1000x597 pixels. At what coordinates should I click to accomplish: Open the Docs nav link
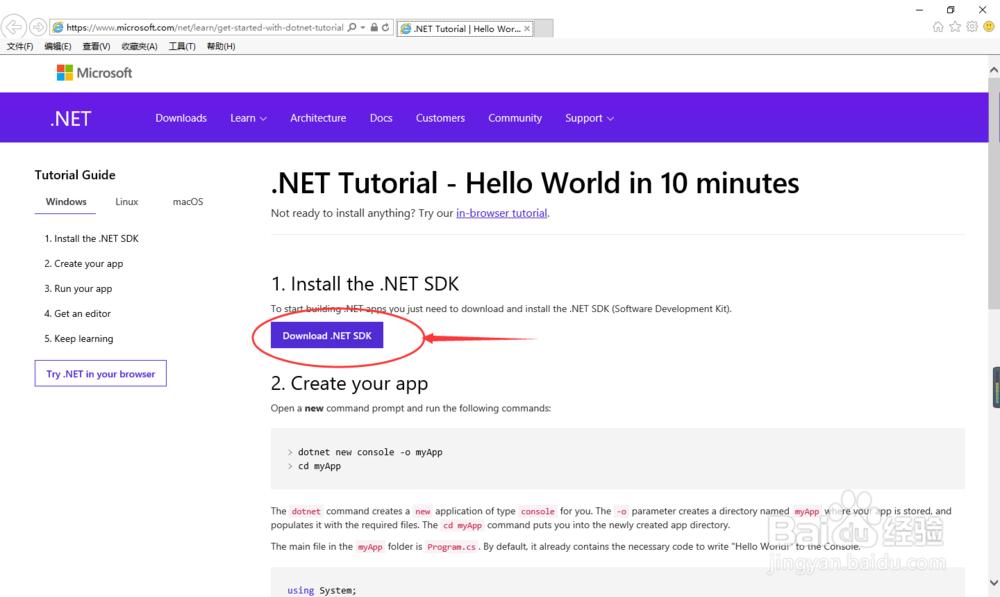(x=381, y=118)
